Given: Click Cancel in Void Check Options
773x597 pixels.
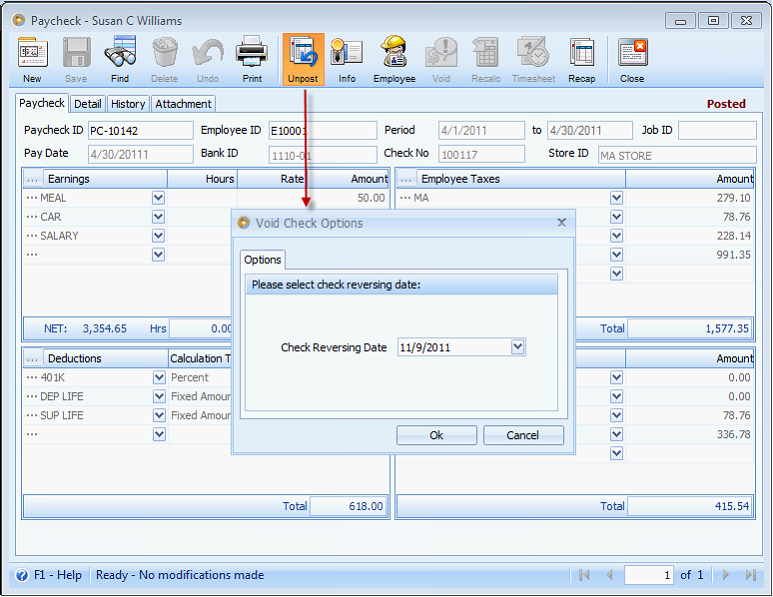Looking at the screenshot, I should (x=523, y=435).
